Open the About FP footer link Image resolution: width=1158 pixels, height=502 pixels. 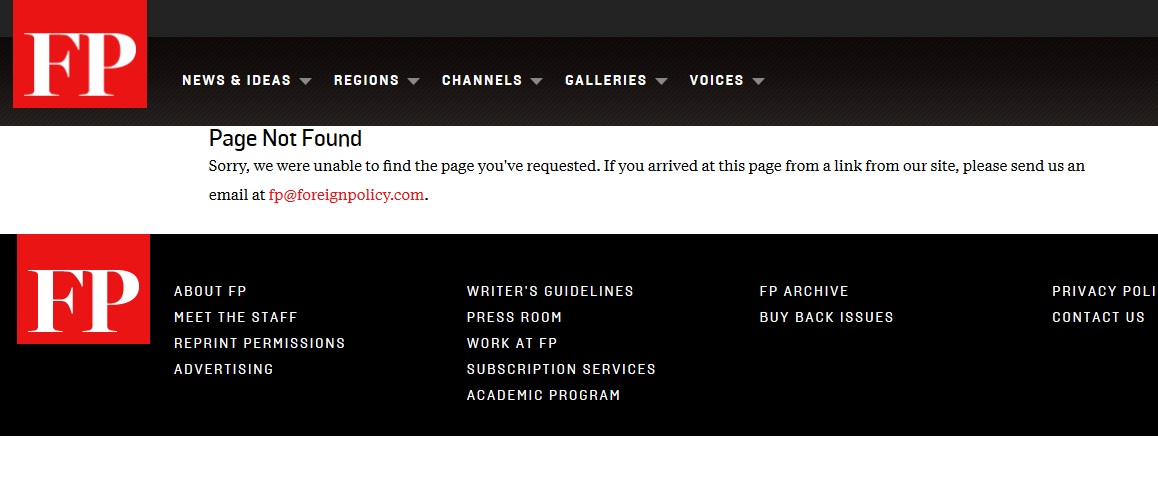[x=210, y=291]
